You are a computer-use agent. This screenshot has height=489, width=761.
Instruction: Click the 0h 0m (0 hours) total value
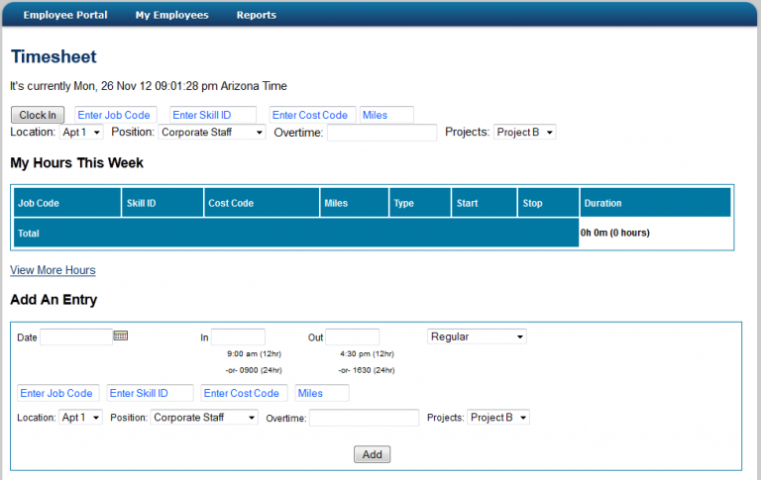pyautogui.click(x=615, y=233)
